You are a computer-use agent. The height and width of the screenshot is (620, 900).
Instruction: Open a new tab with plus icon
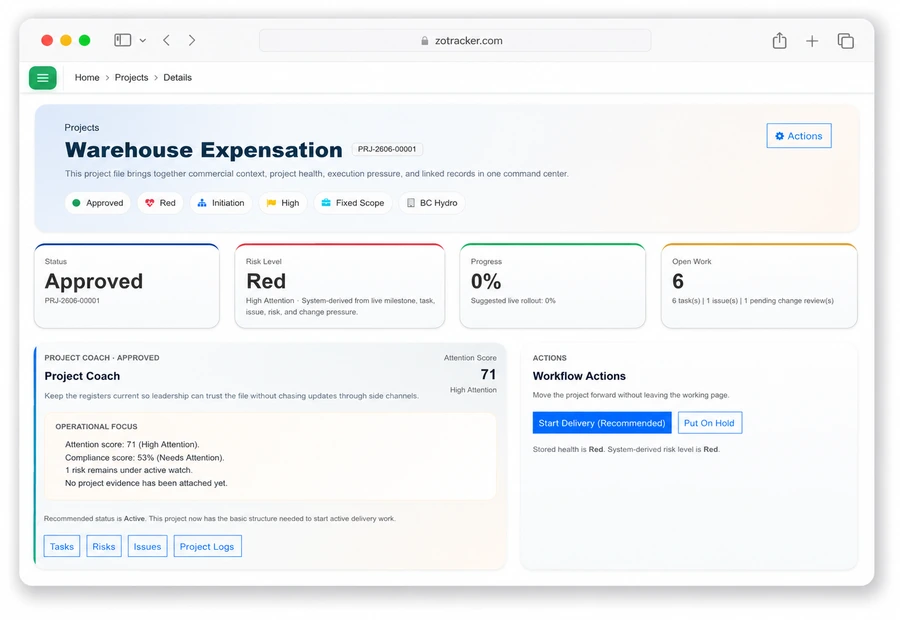tap(812, 41)
